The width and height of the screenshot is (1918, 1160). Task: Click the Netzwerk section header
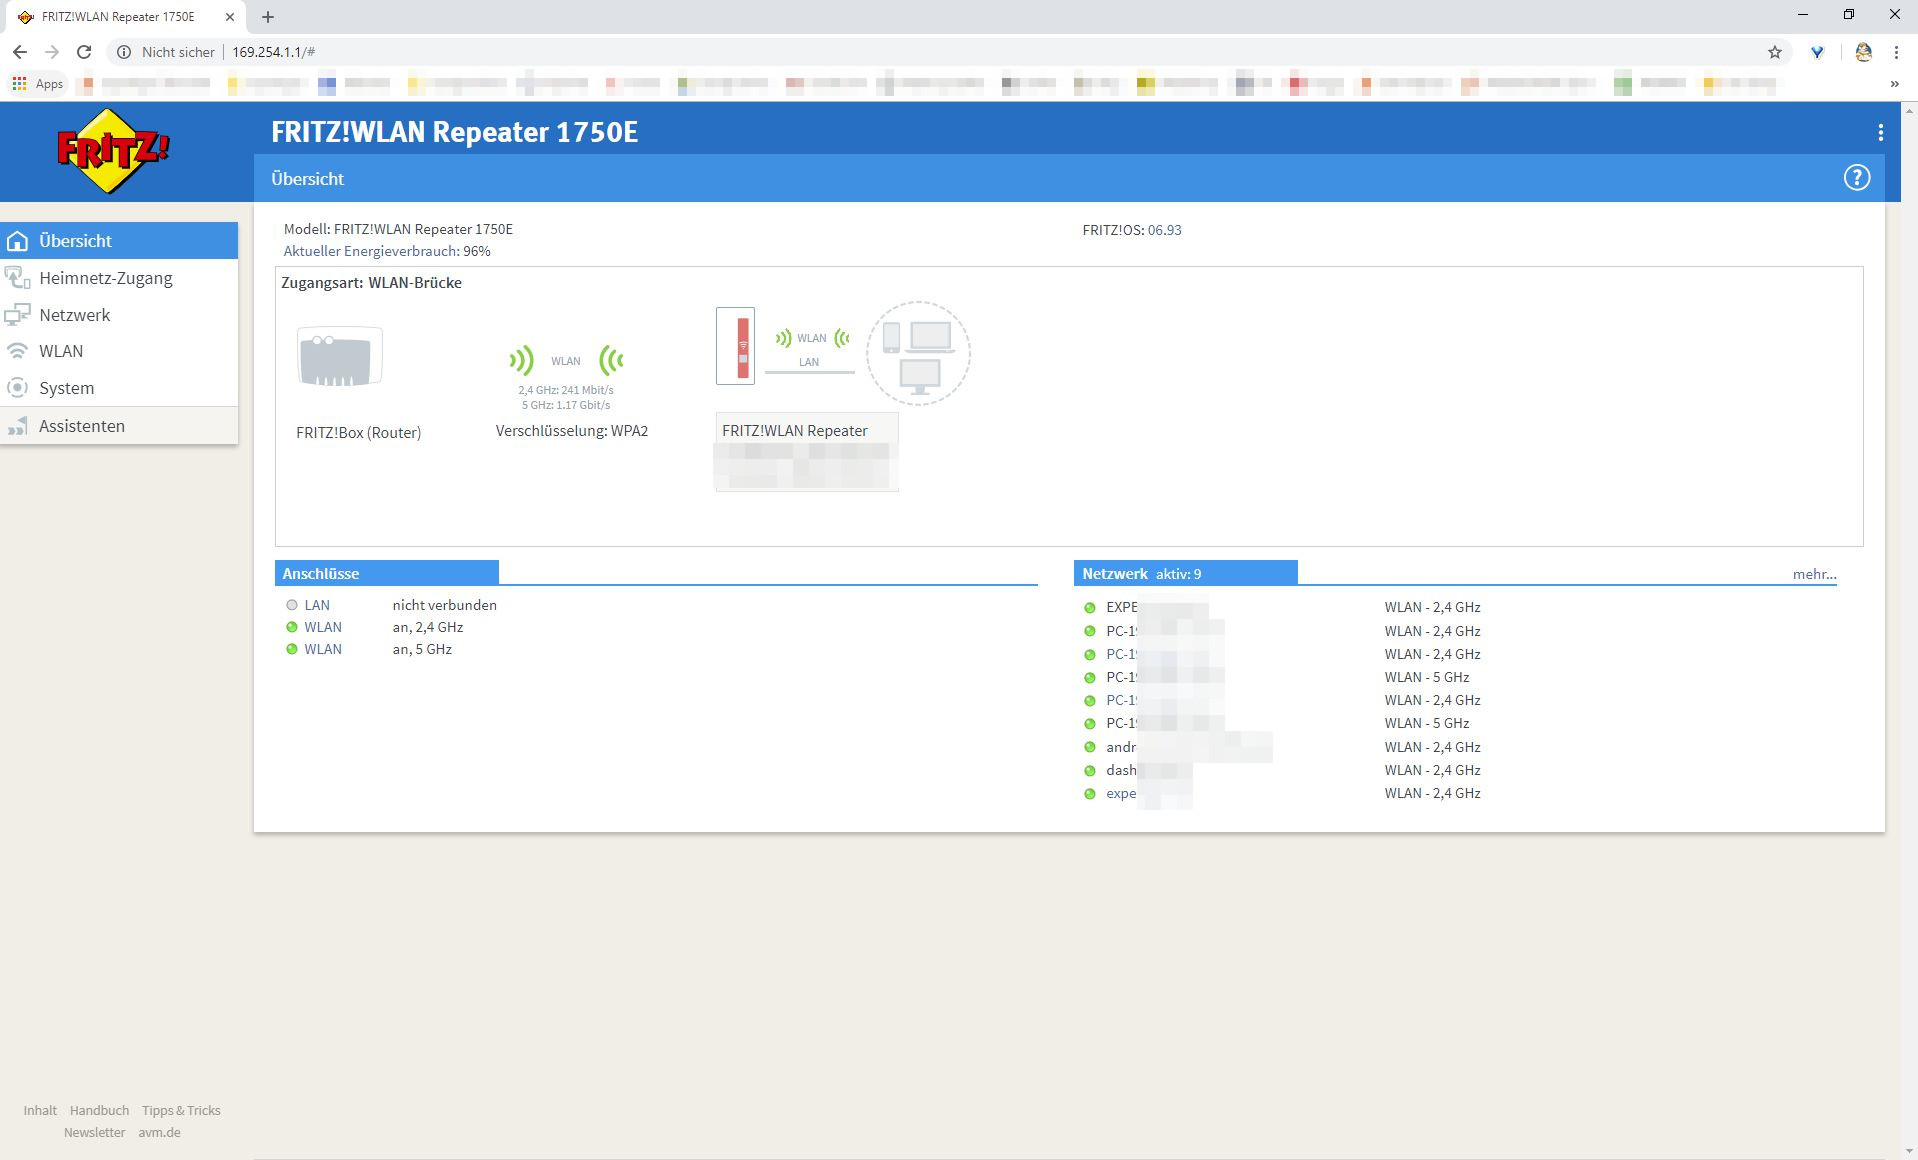pyautogui.click(x=1185, y=573)
